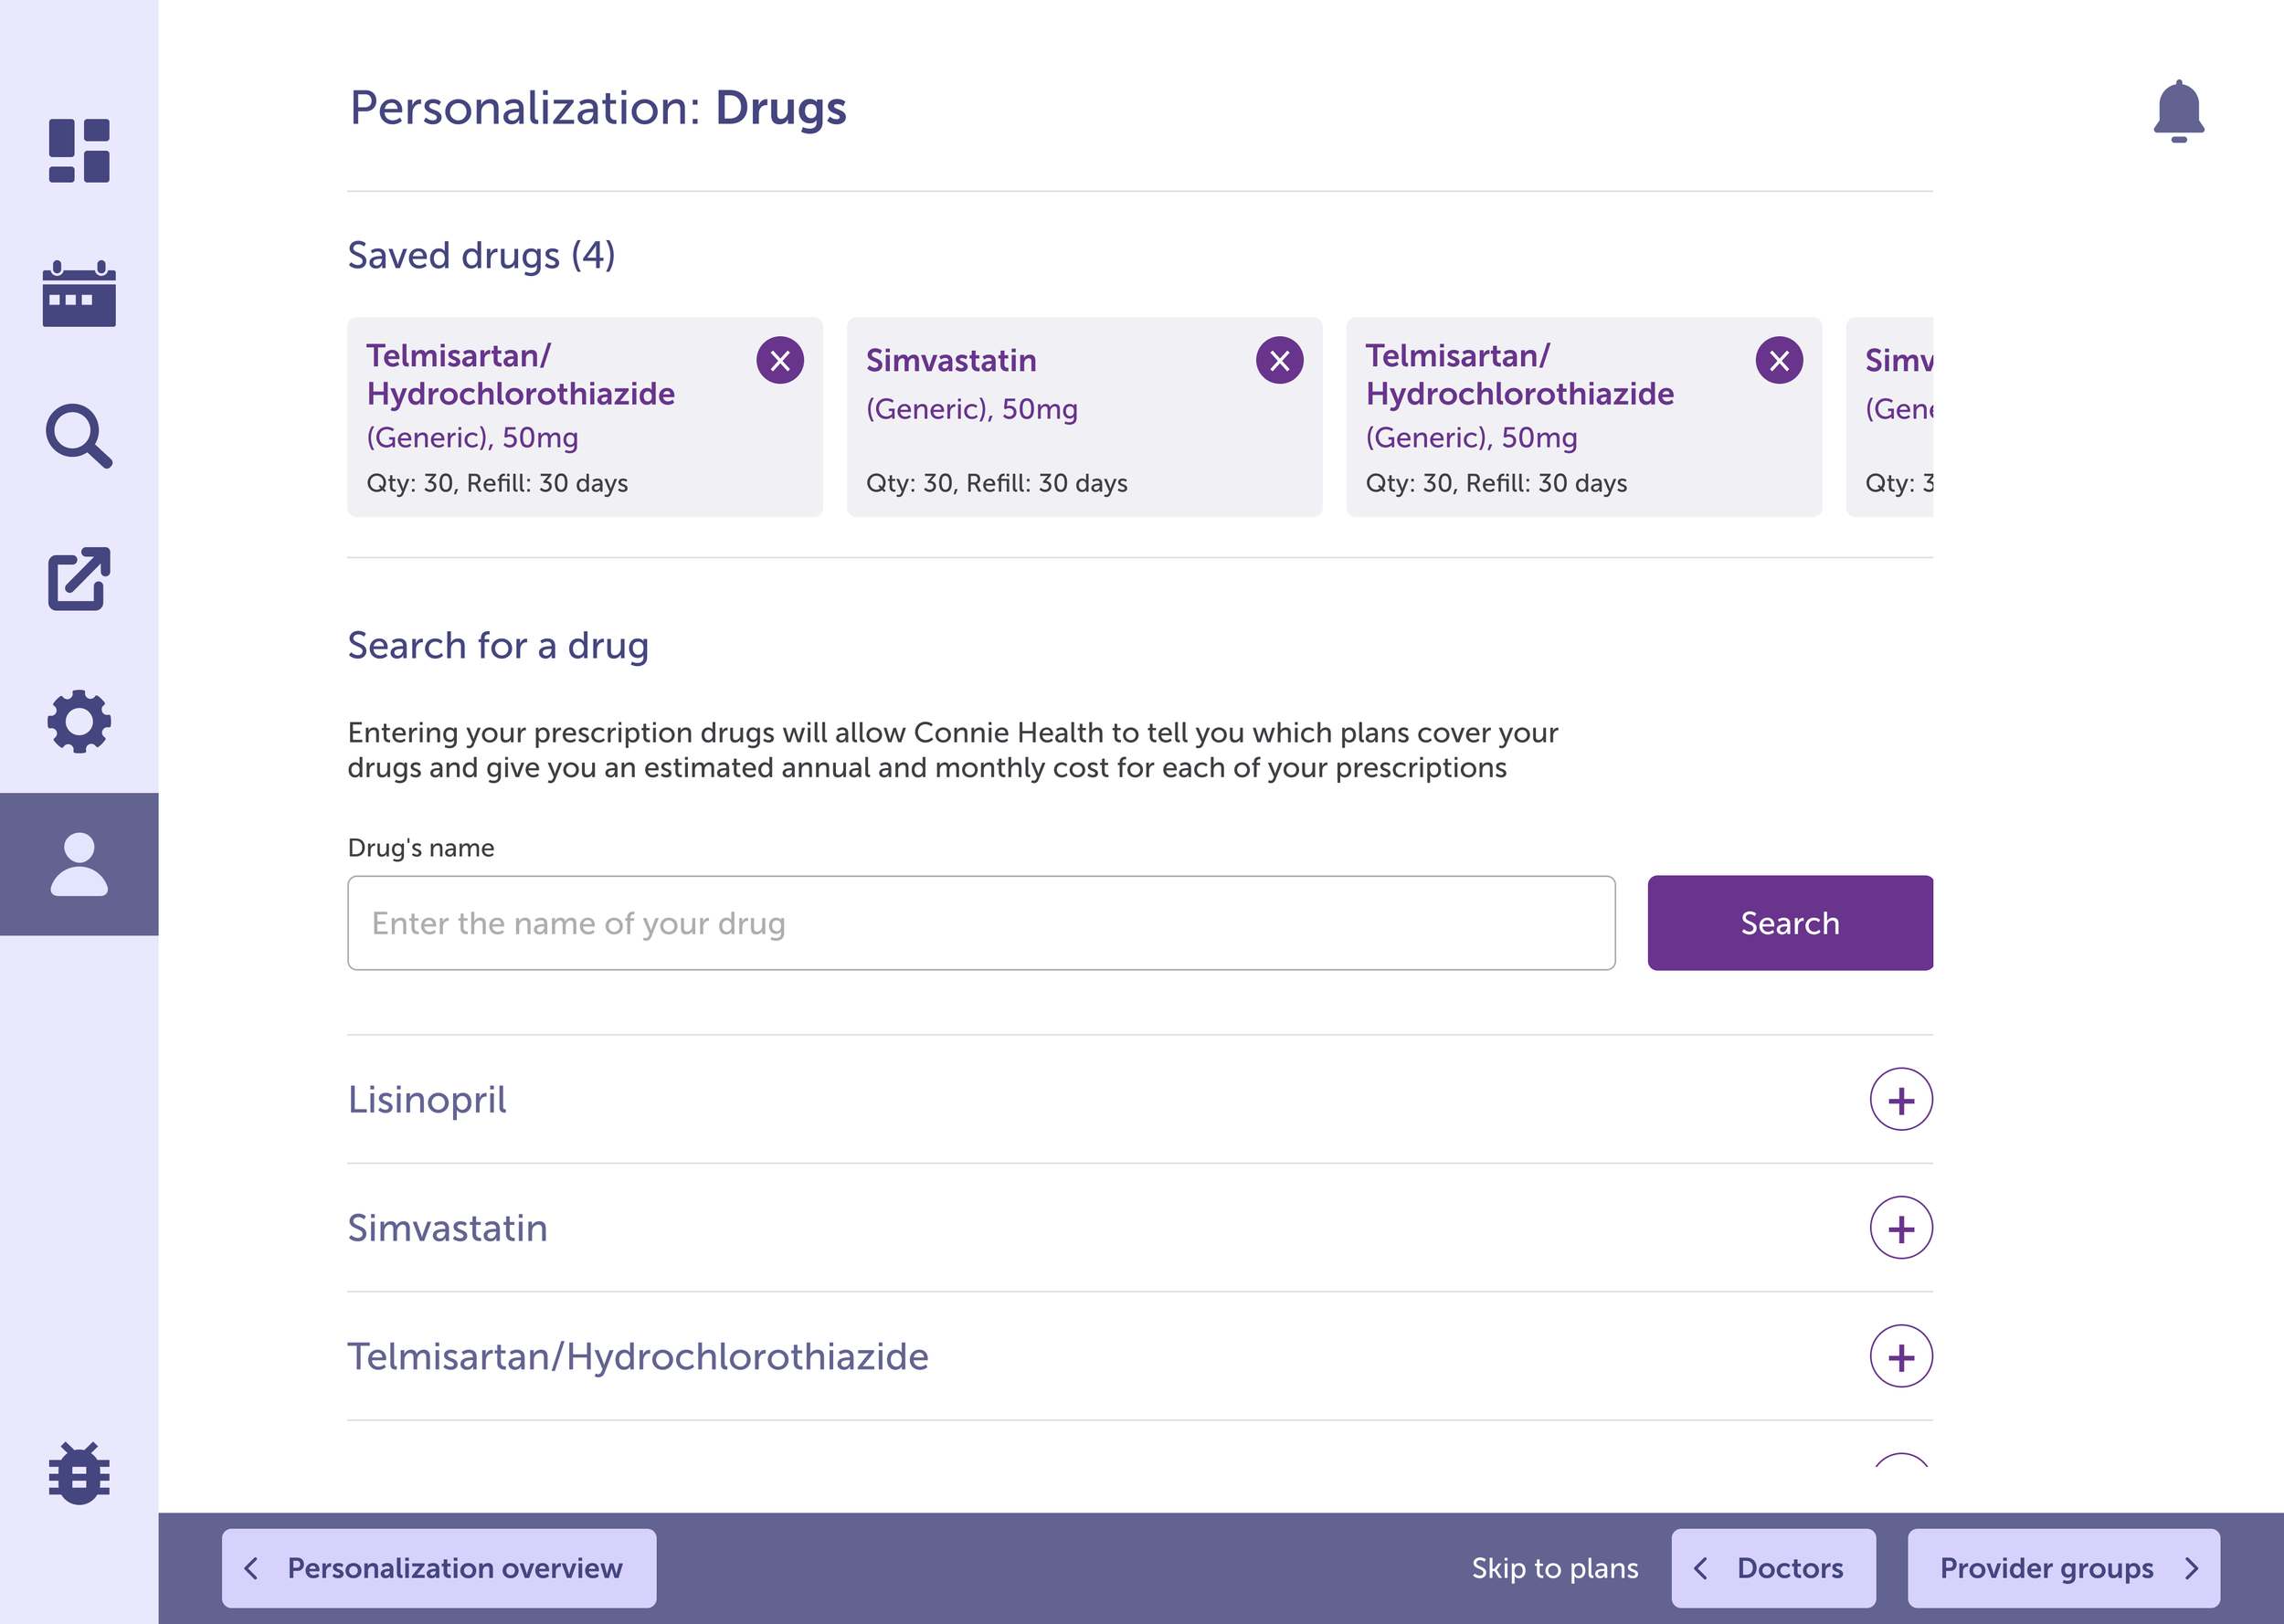The width and height of the screenshot is (2284, 1624).
Task: Click the purple Search button
Action: coord(1790,923)
